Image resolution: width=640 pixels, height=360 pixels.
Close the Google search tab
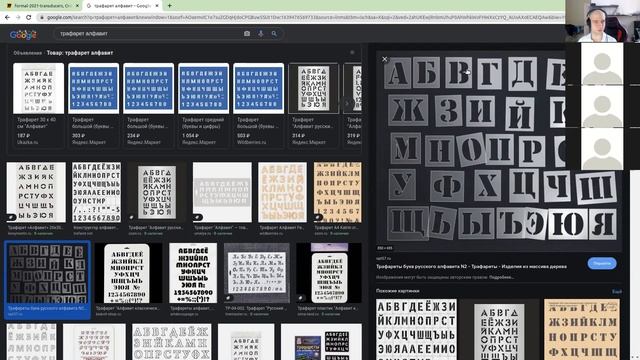[x=157, y=6]
